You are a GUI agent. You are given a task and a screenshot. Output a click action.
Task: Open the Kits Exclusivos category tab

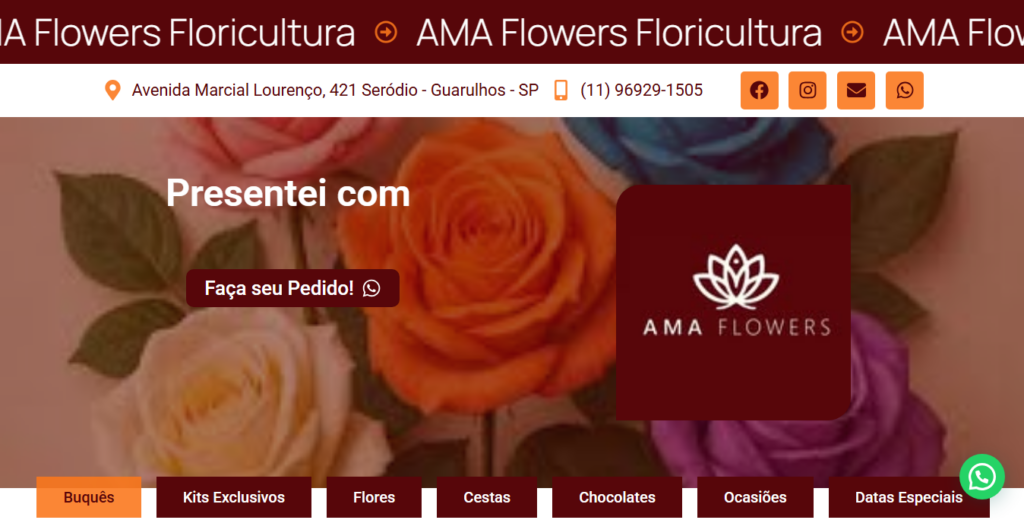(x=234, y=497)
